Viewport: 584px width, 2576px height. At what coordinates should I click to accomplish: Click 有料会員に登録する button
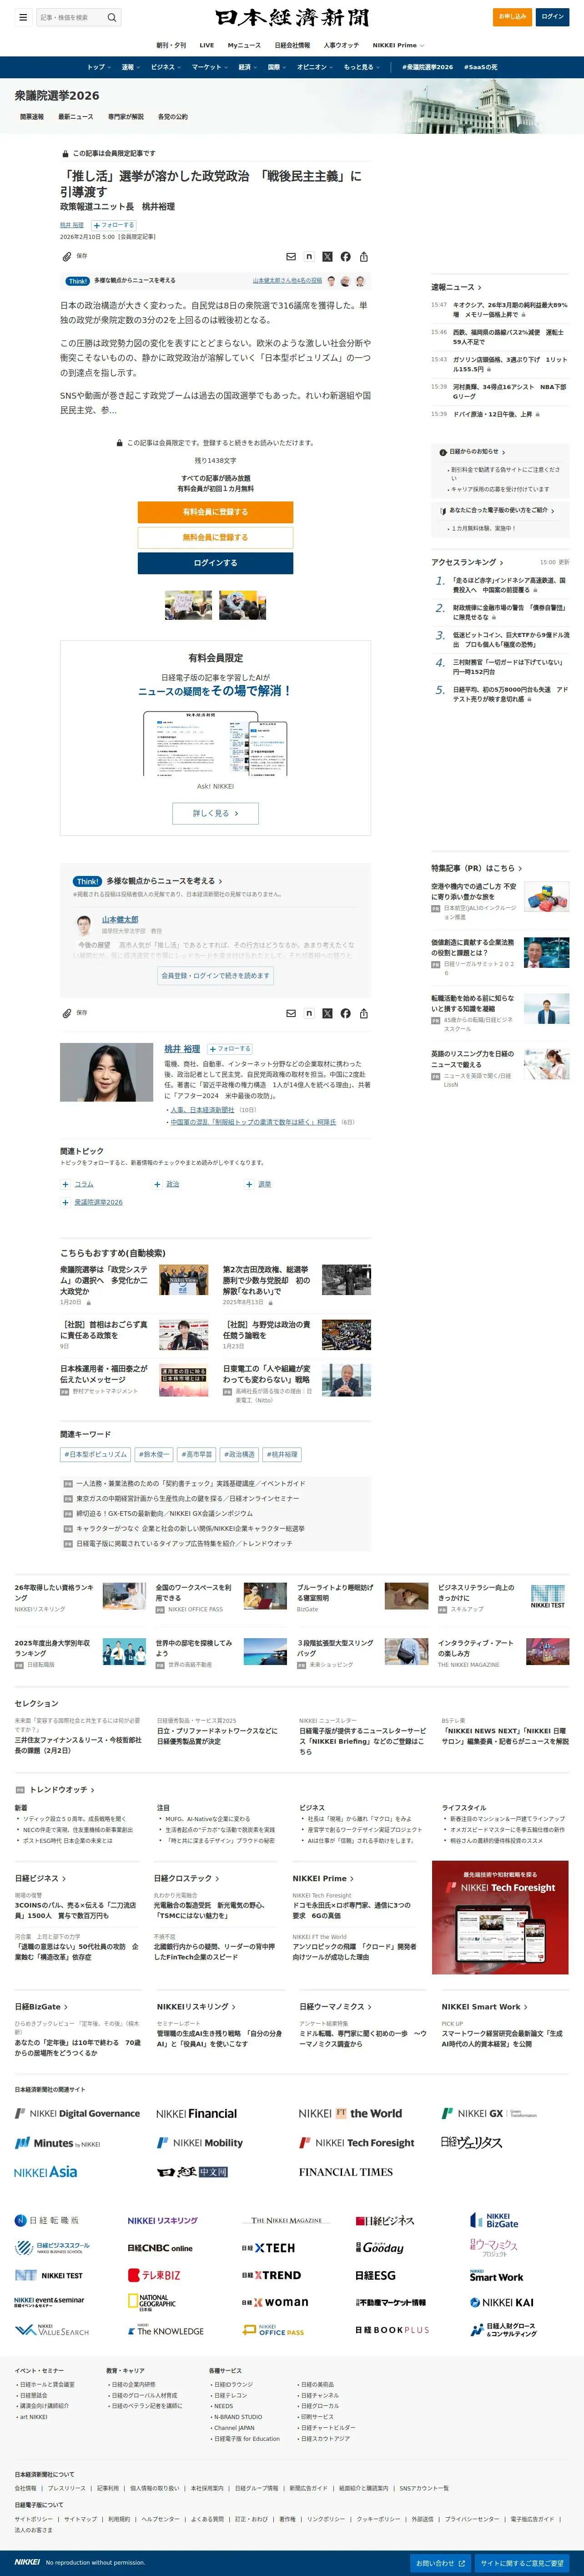click(215, 512)
